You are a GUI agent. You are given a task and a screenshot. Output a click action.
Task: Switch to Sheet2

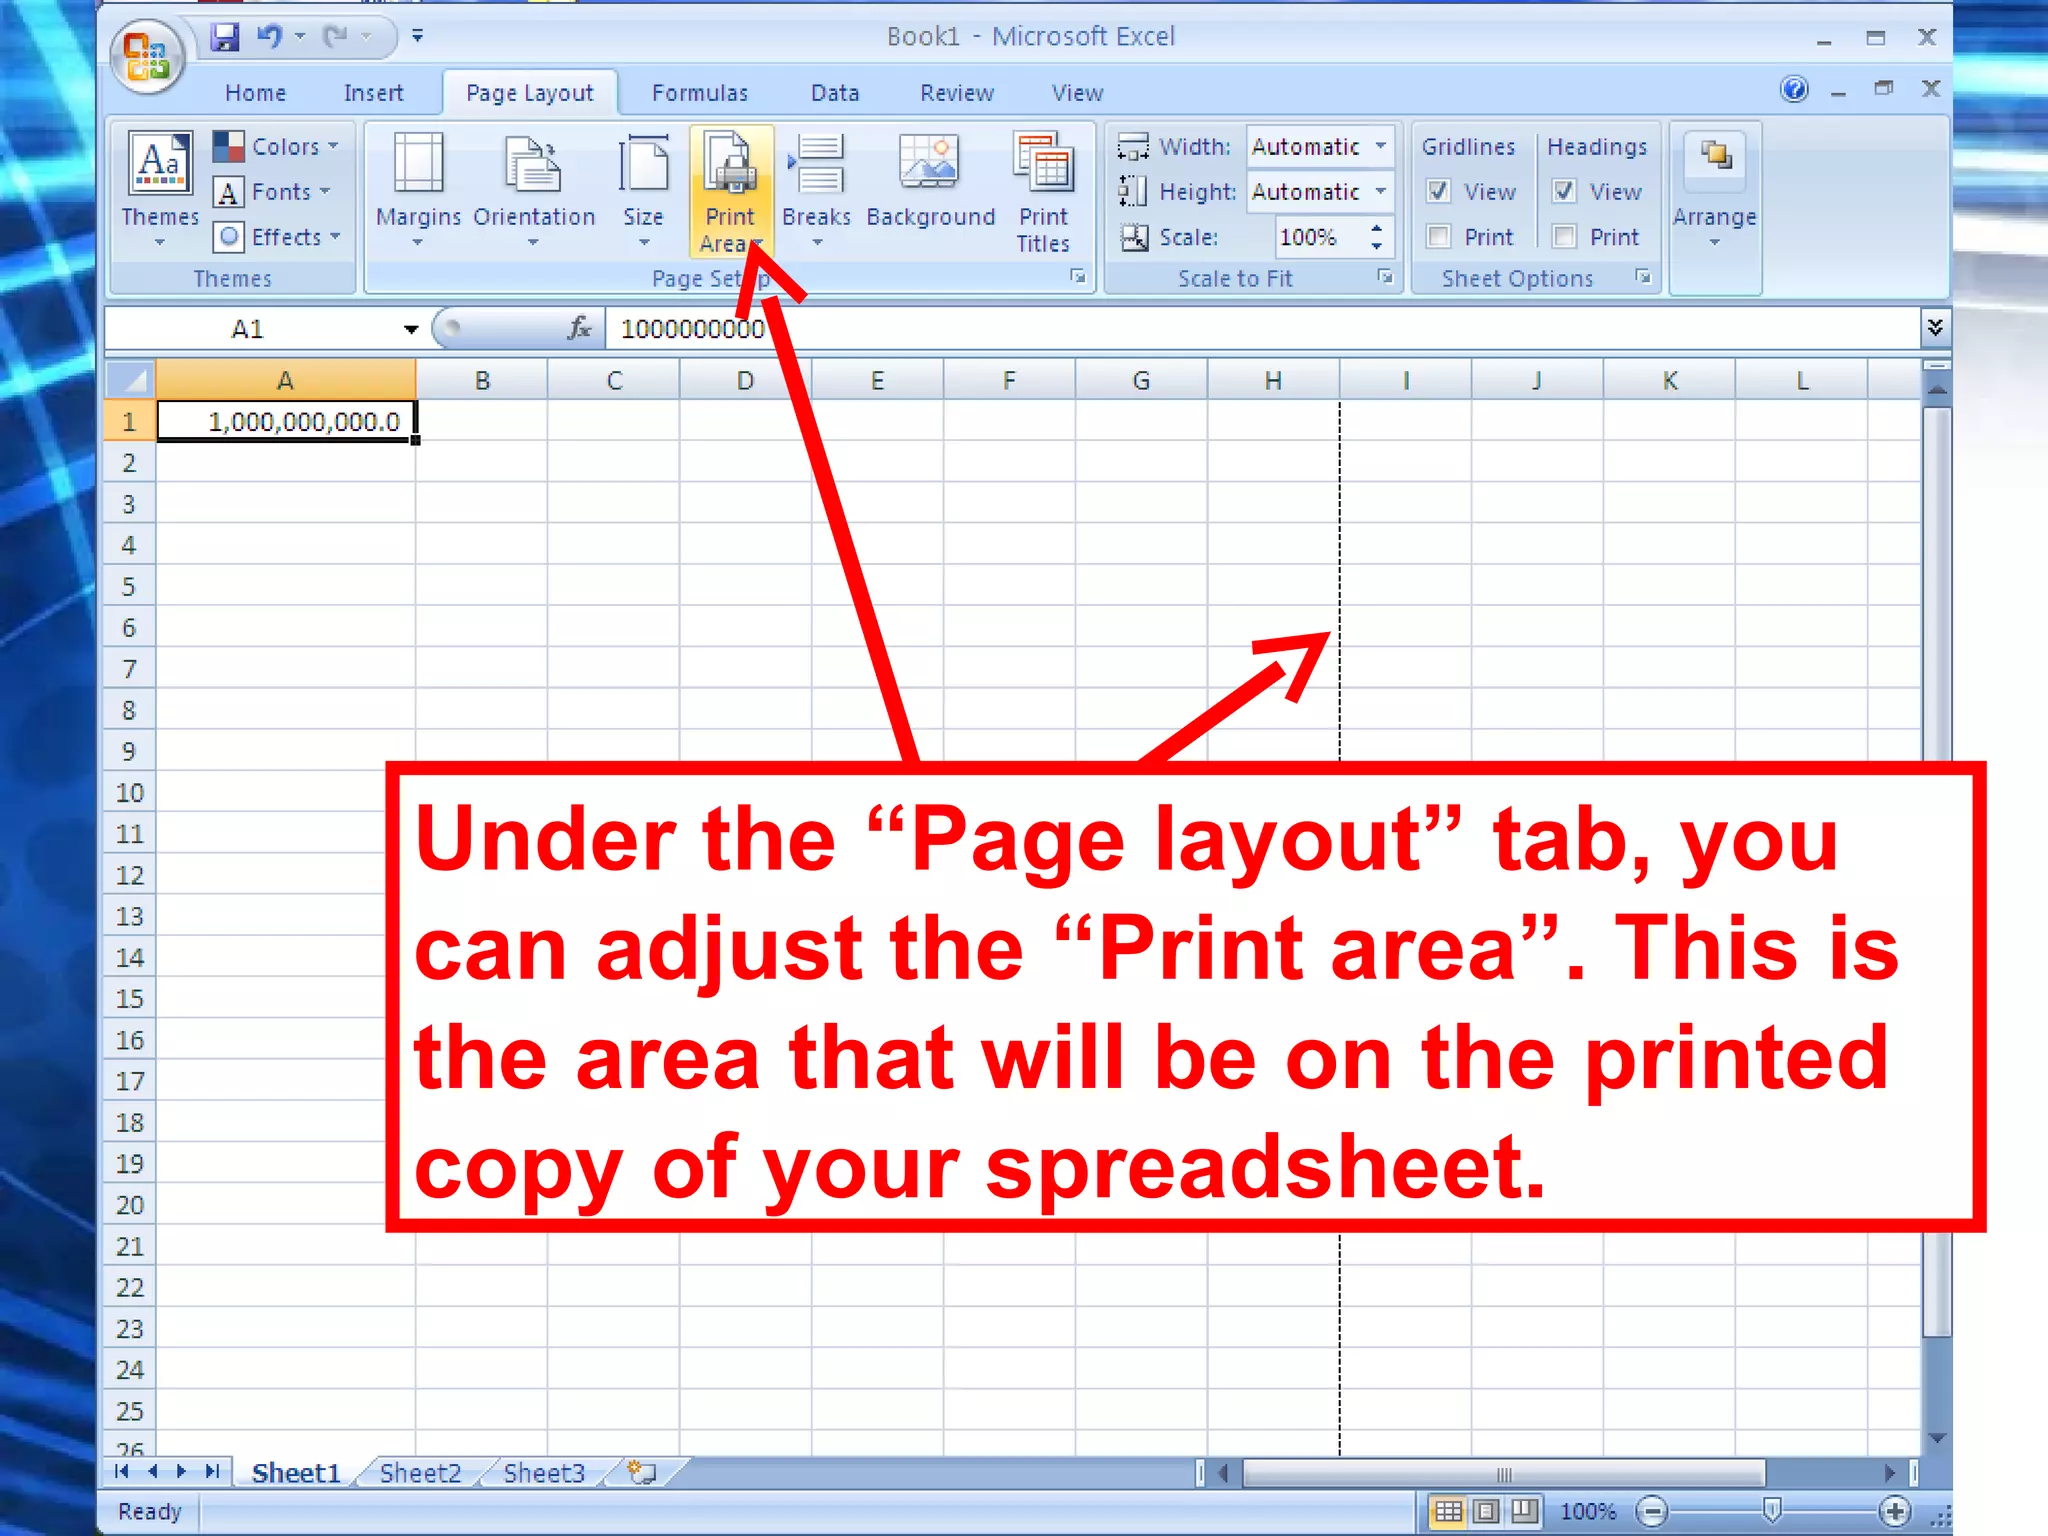420,1473
